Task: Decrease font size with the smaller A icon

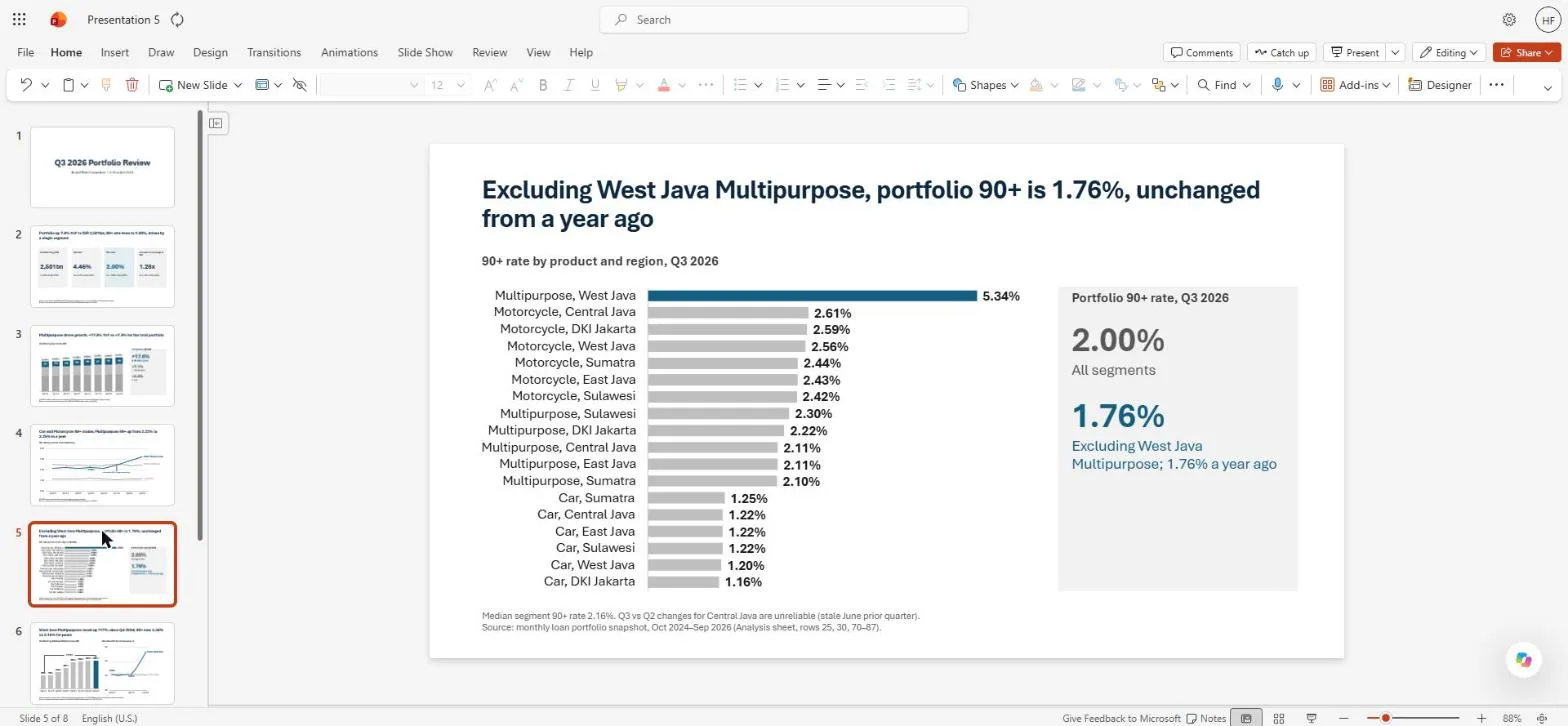Action: click(516, 85)
